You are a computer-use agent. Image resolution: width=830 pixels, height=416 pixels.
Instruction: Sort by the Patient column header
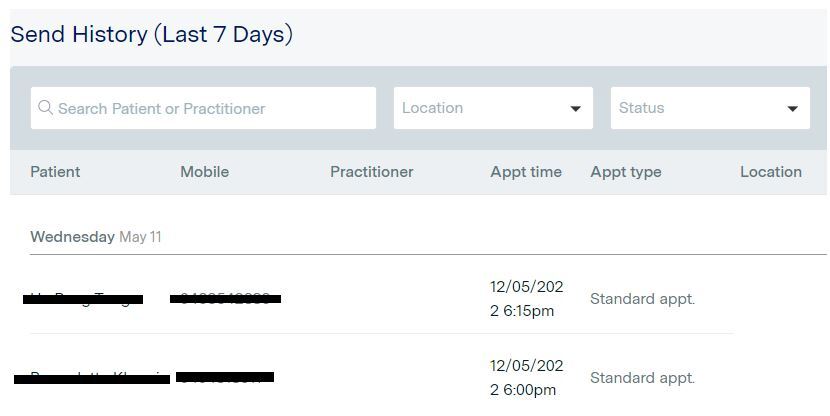pyautogui.click(x=55, y=172)
